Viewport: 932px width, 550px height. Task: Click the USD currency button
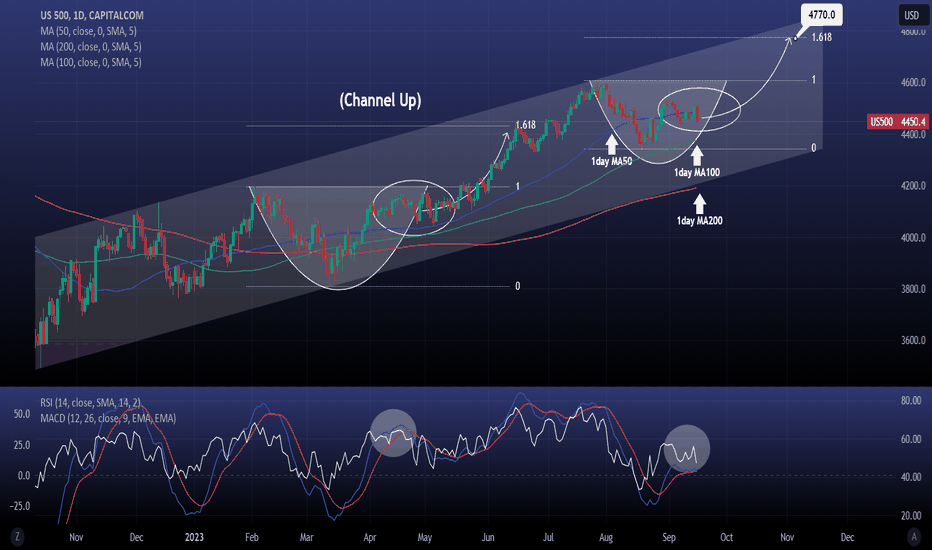point(911,15)
